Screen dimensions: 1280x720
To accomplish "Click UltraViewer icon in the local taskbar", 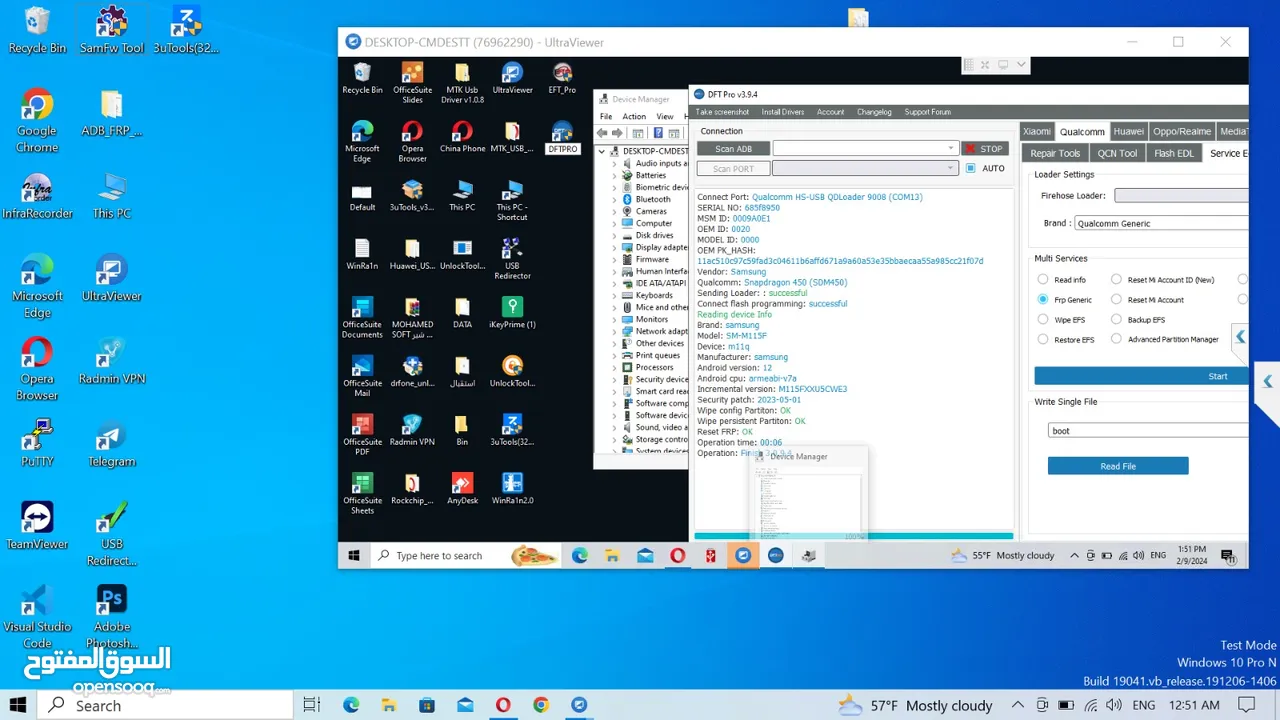I will point(579,705).
